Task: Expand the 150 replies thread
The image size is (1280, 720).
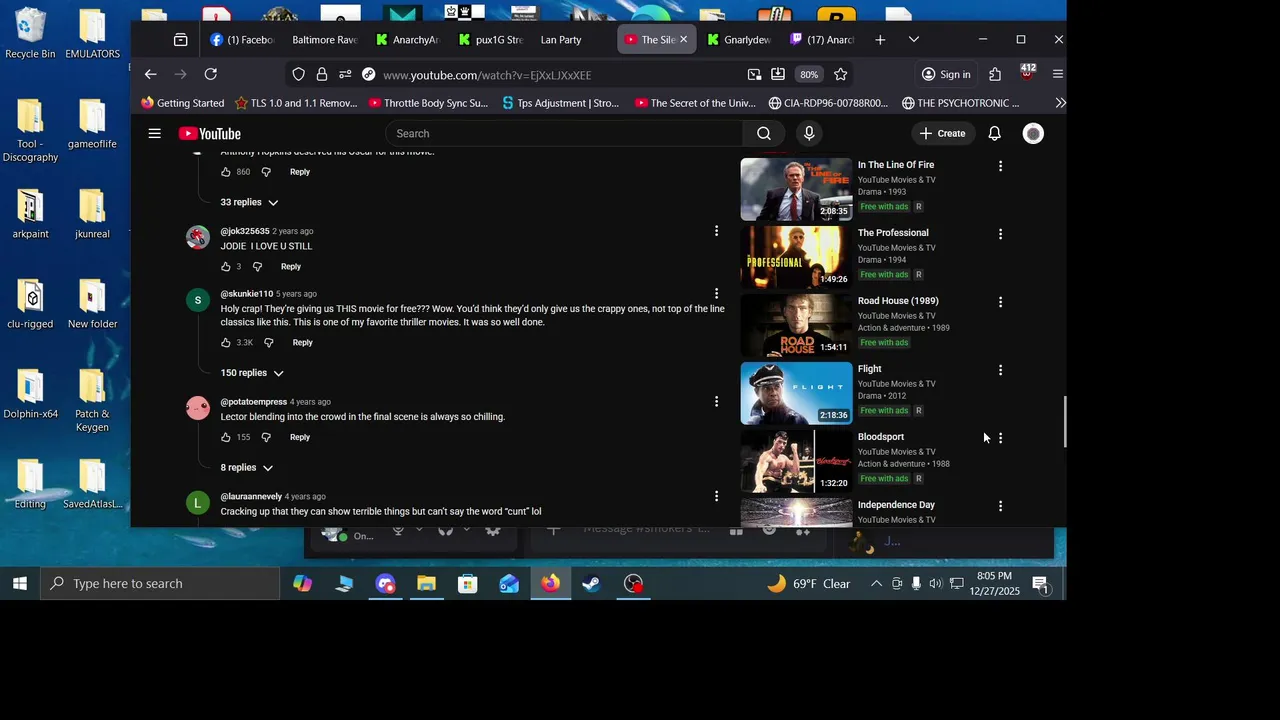Action: 252,373
